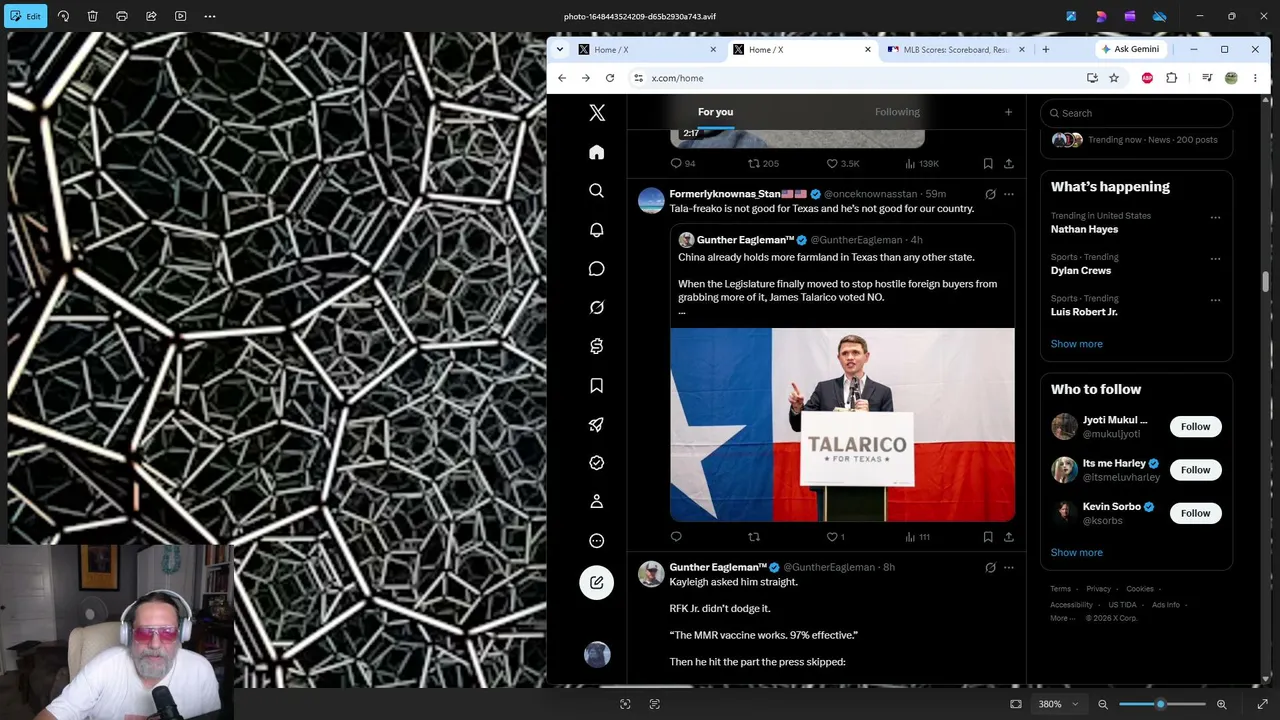Reload the x.com page
This screenshot has height=720, width=1280.
[x=610, y=78]
